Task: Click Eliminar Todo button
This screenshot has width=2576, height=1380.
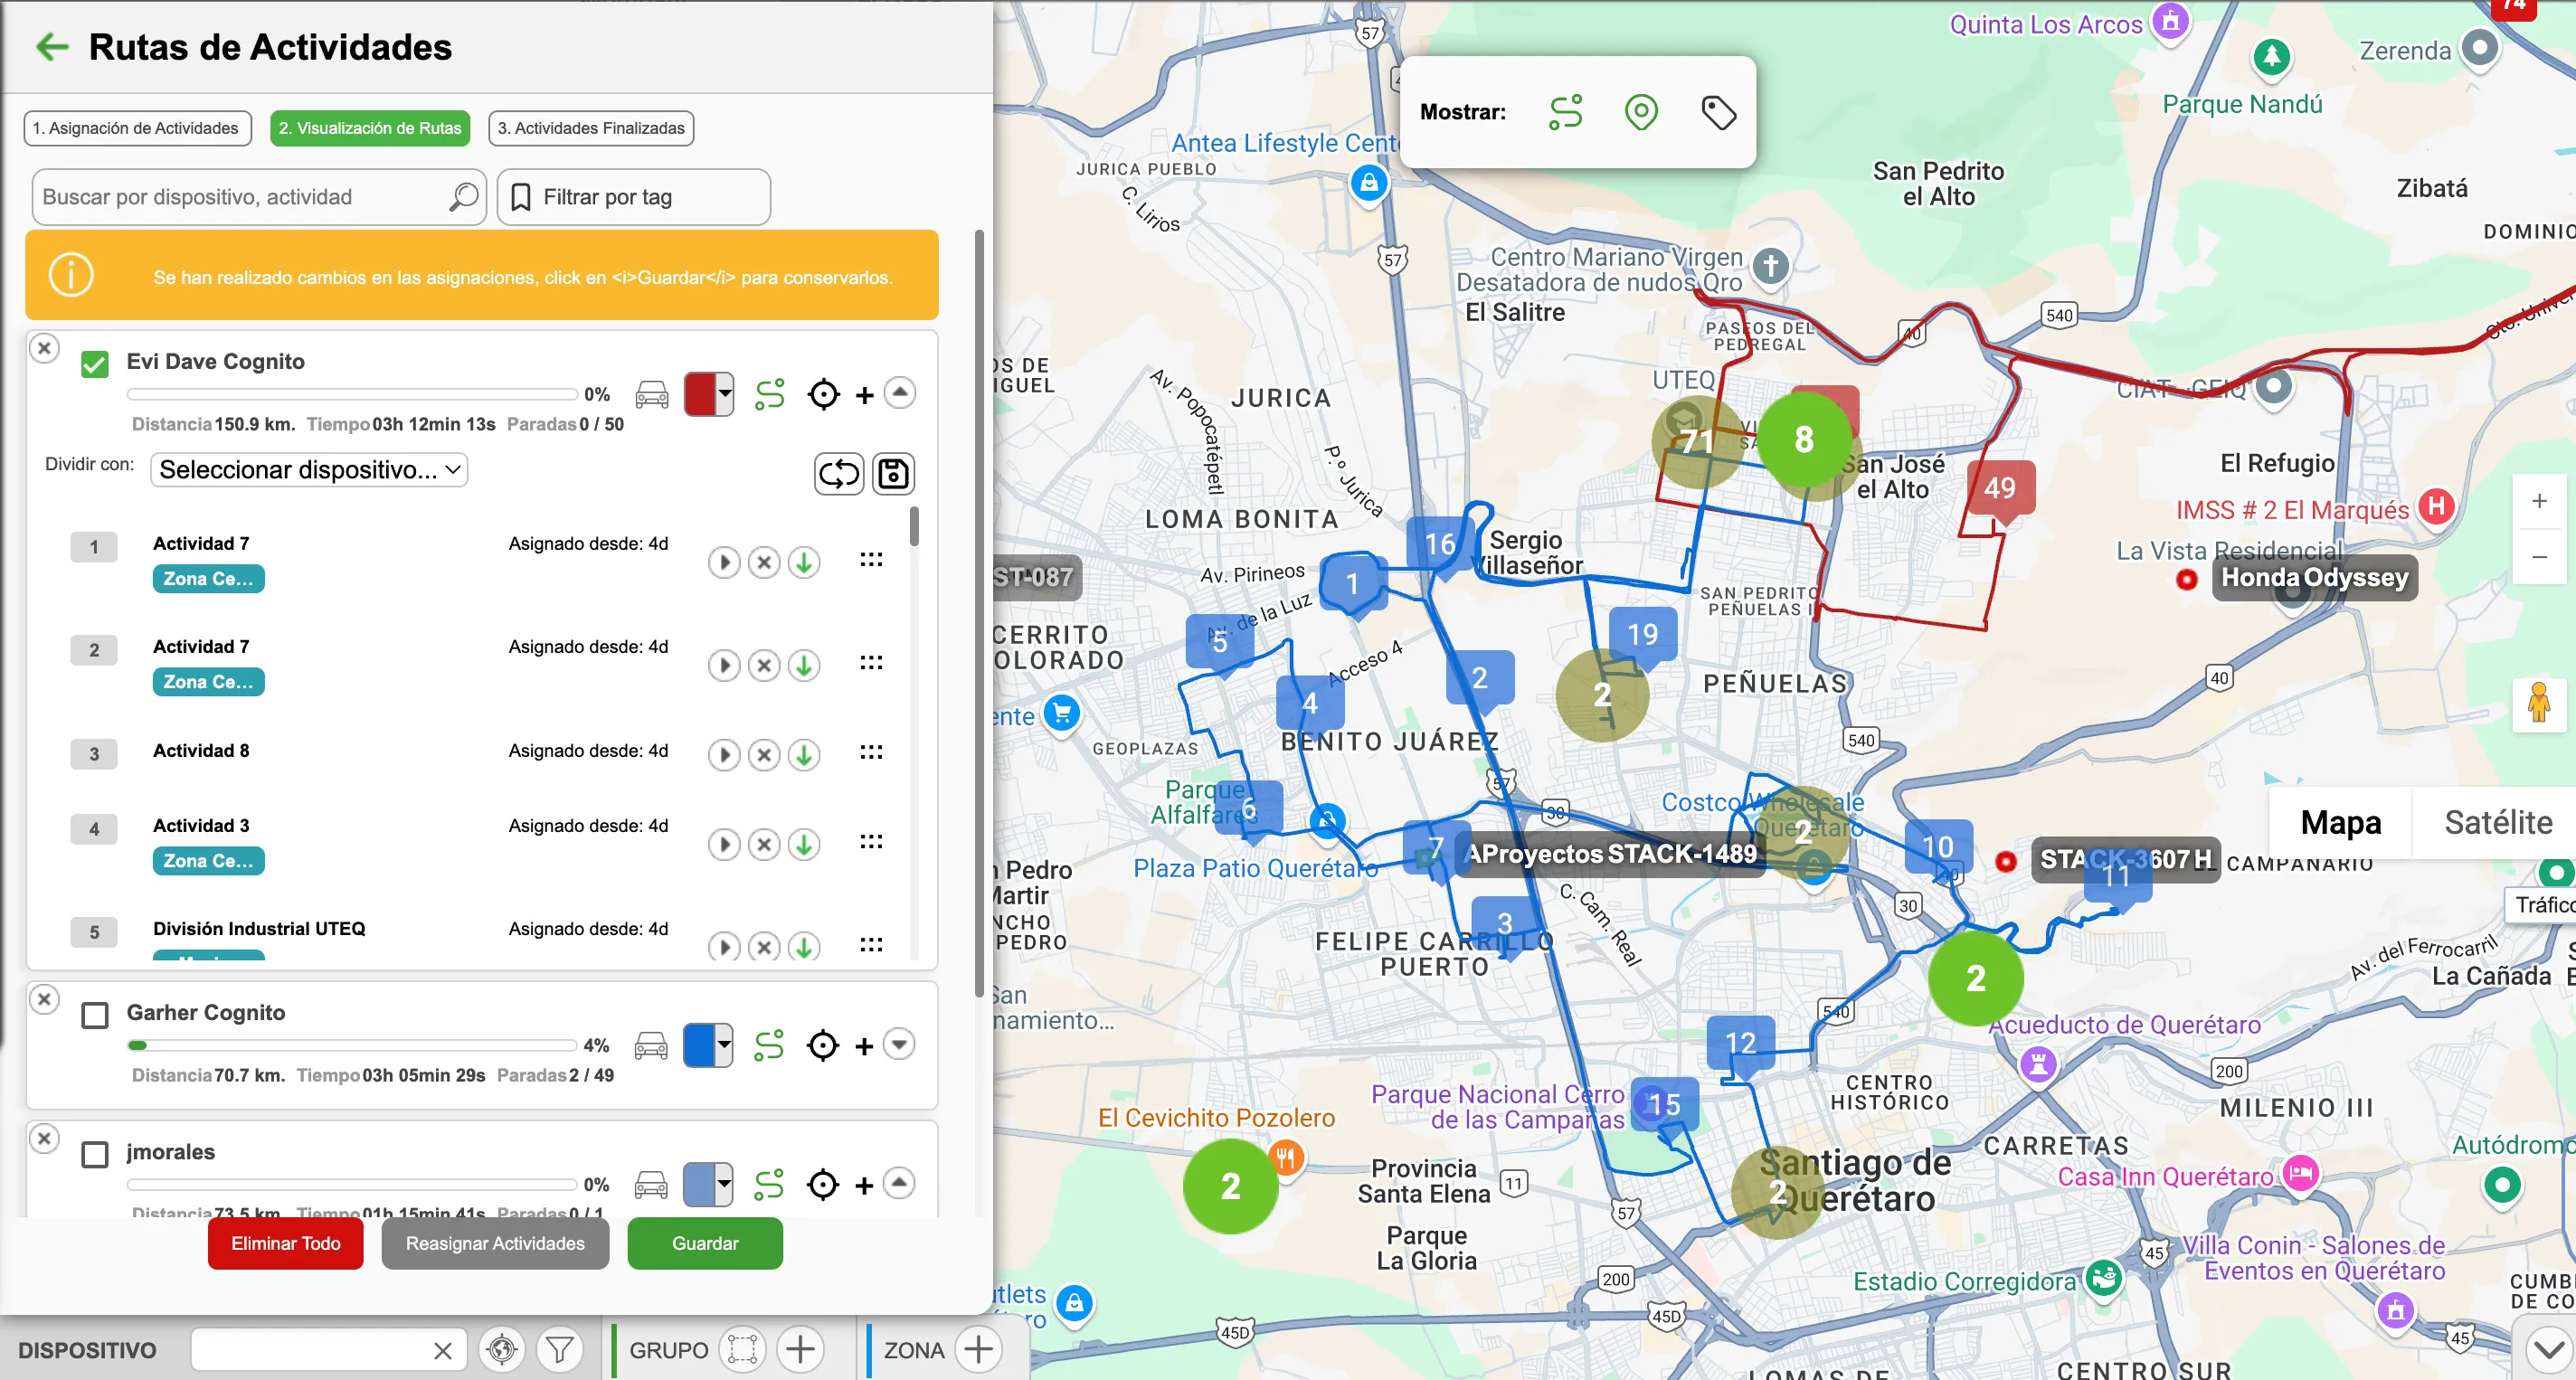Action: click(x=285, y=1243)
